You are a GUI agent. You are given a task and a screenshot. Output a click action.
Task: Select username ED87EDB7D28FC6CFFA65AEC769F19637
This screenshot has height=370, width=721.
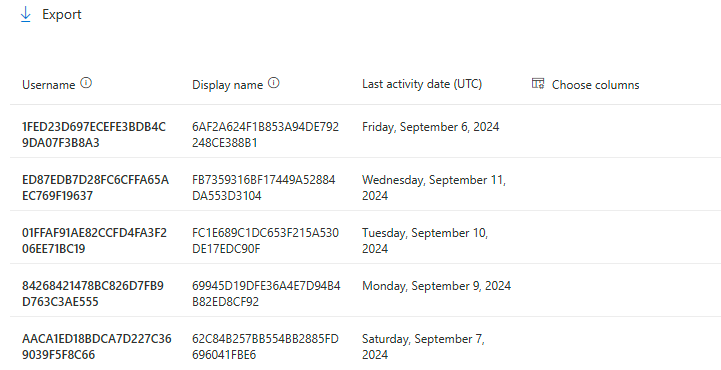(95, 188)
